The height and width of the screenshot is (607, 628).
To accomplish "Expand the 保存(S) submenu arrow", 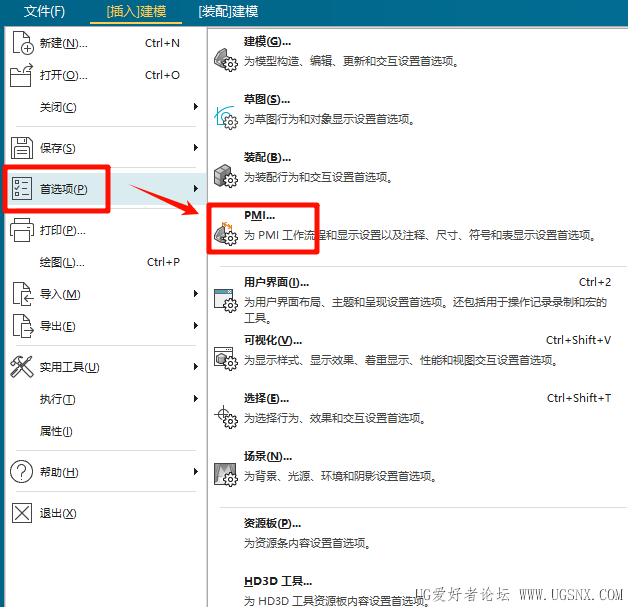I will (x=195, y=148).
